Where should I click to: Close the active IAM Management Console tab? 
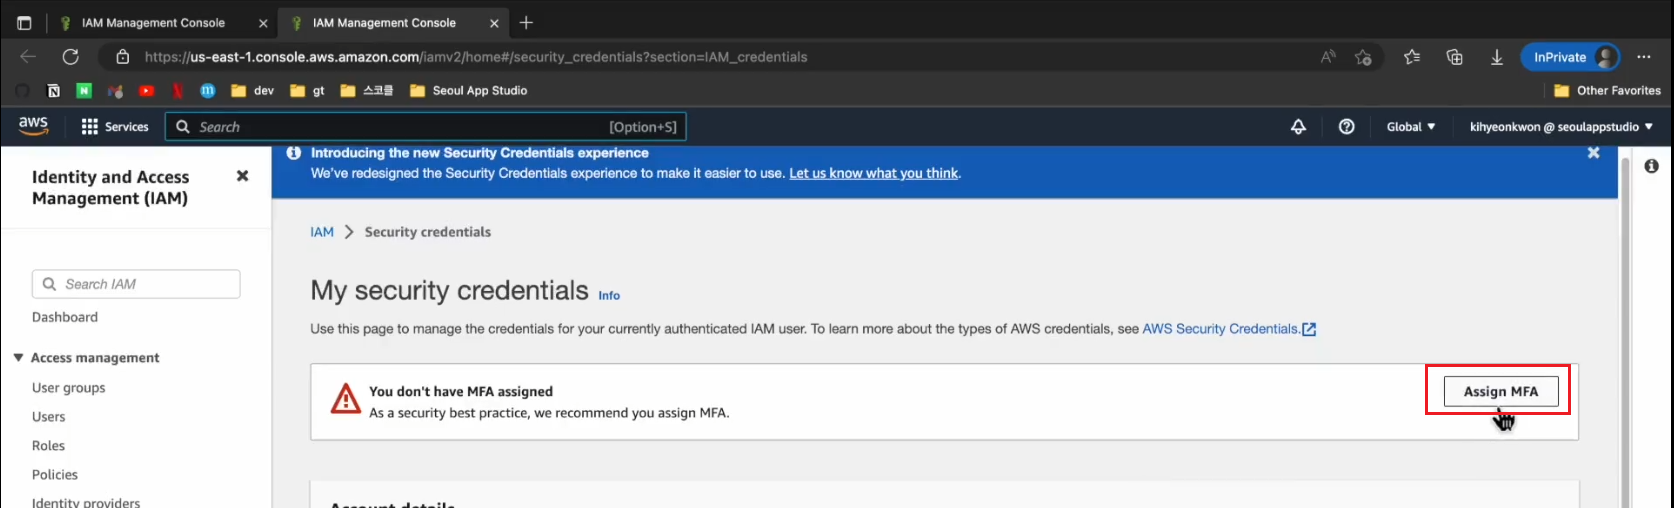[494, 23]
